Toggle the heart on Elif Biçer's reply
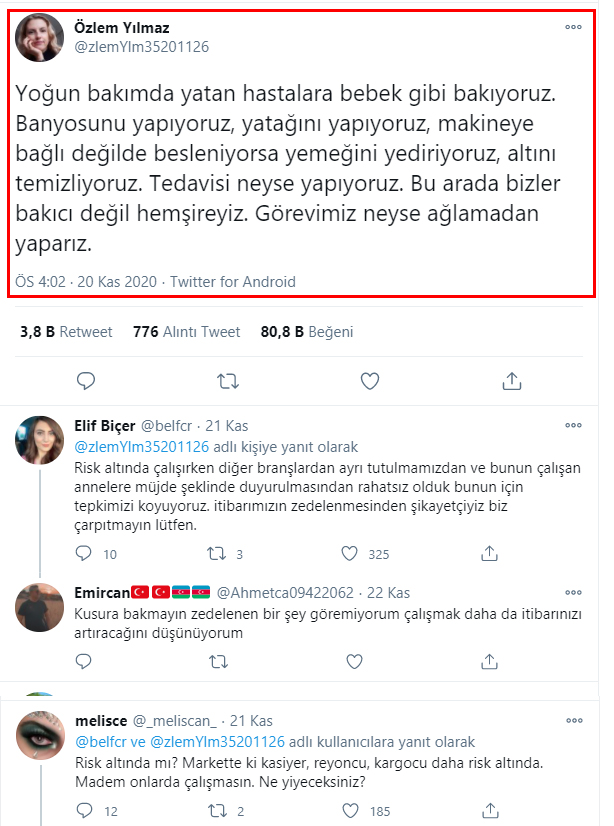This screenshot has width=614, height=826. coord(351,553)
